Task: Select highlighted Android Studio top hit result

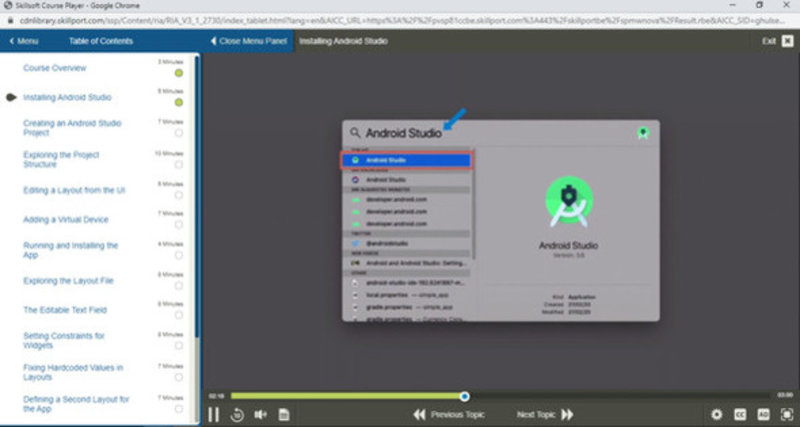Action: pos(407,160)
